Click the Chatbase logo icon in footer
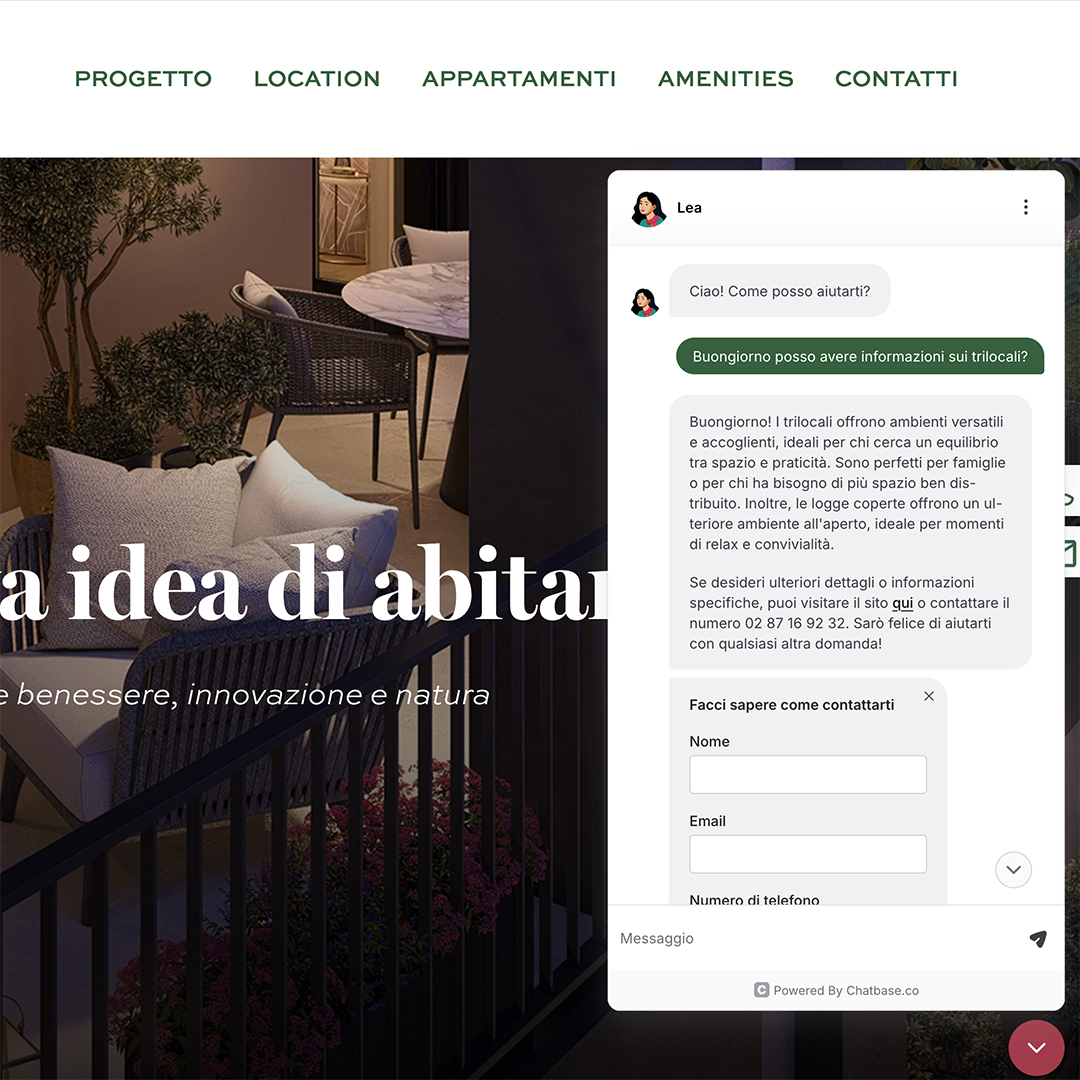This screenshot has width=1080, height=1080. (x=761, y=990)
